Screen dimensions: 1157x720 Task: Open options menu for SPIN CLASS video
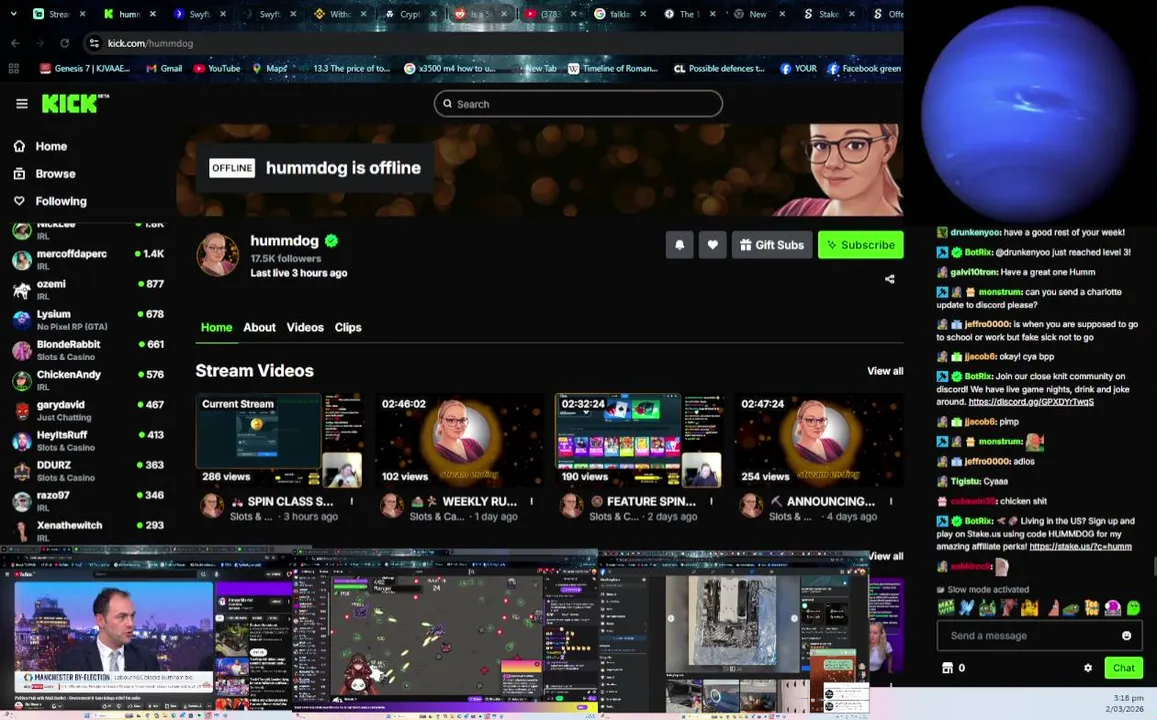click(352, 502)
